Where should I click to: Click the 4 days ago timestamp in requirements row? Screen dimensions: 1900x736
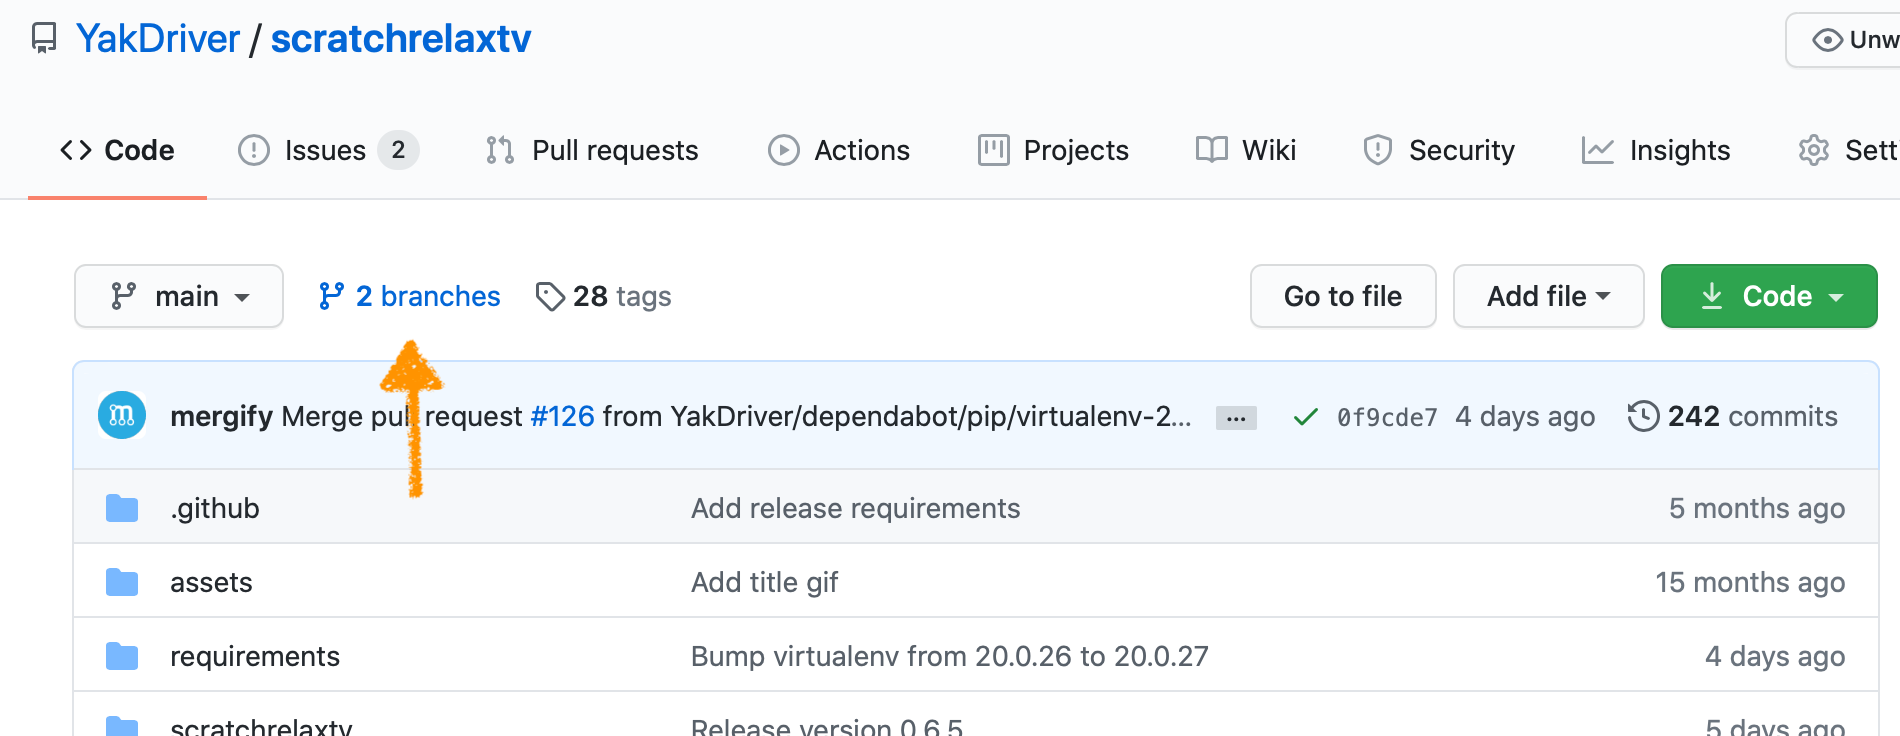click(x=1775, y=656)
